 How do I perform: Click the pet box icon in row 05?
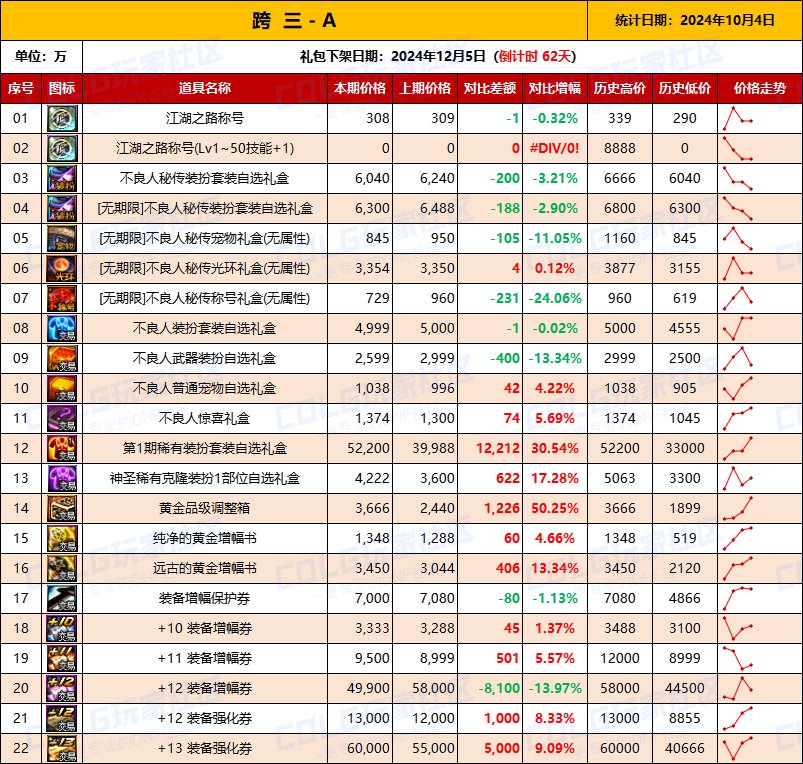click(62, 238)
